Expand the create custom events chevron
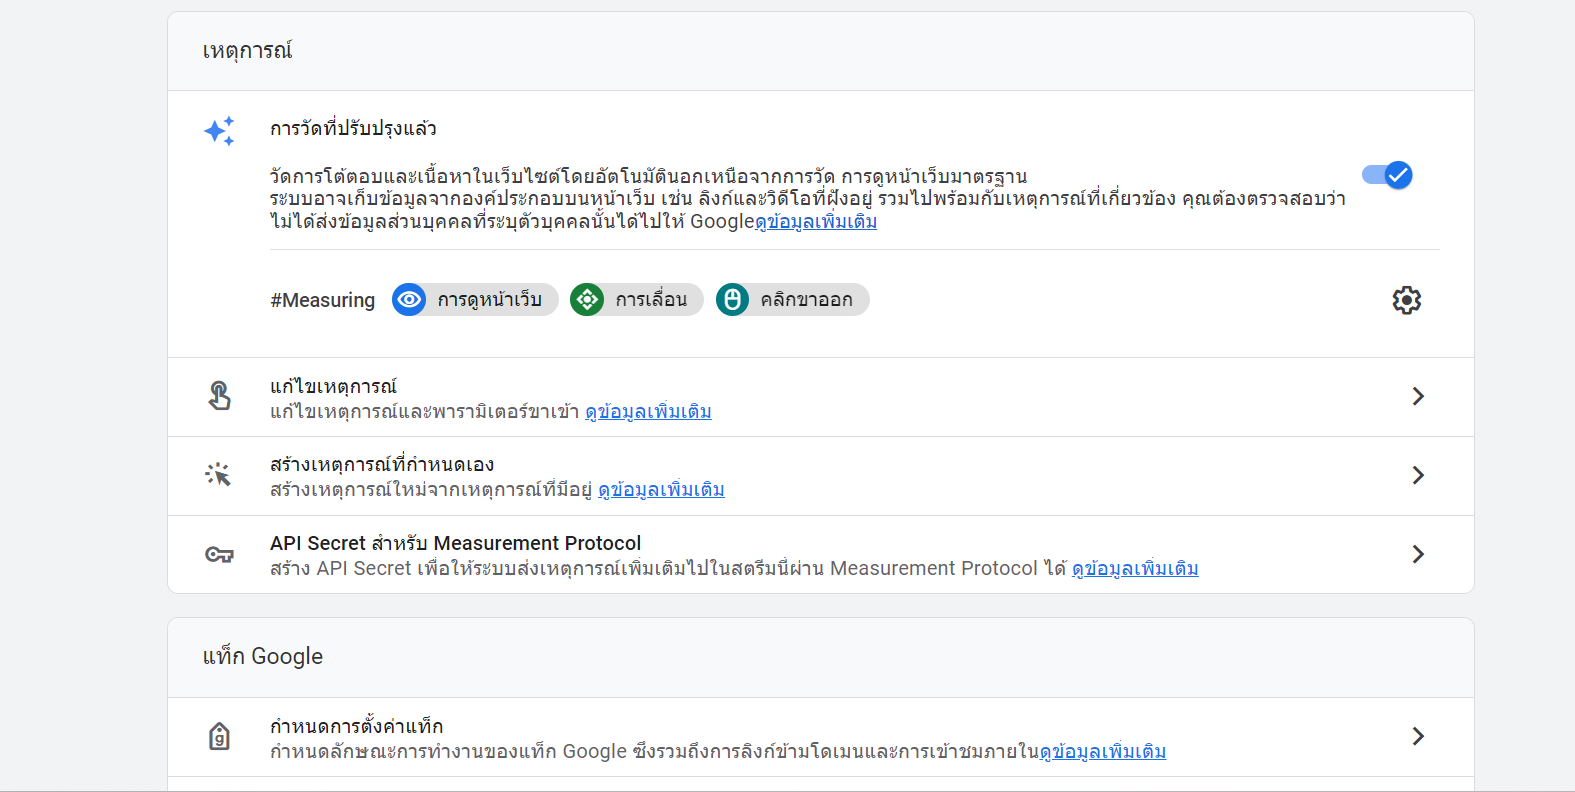 [1418, 475]
